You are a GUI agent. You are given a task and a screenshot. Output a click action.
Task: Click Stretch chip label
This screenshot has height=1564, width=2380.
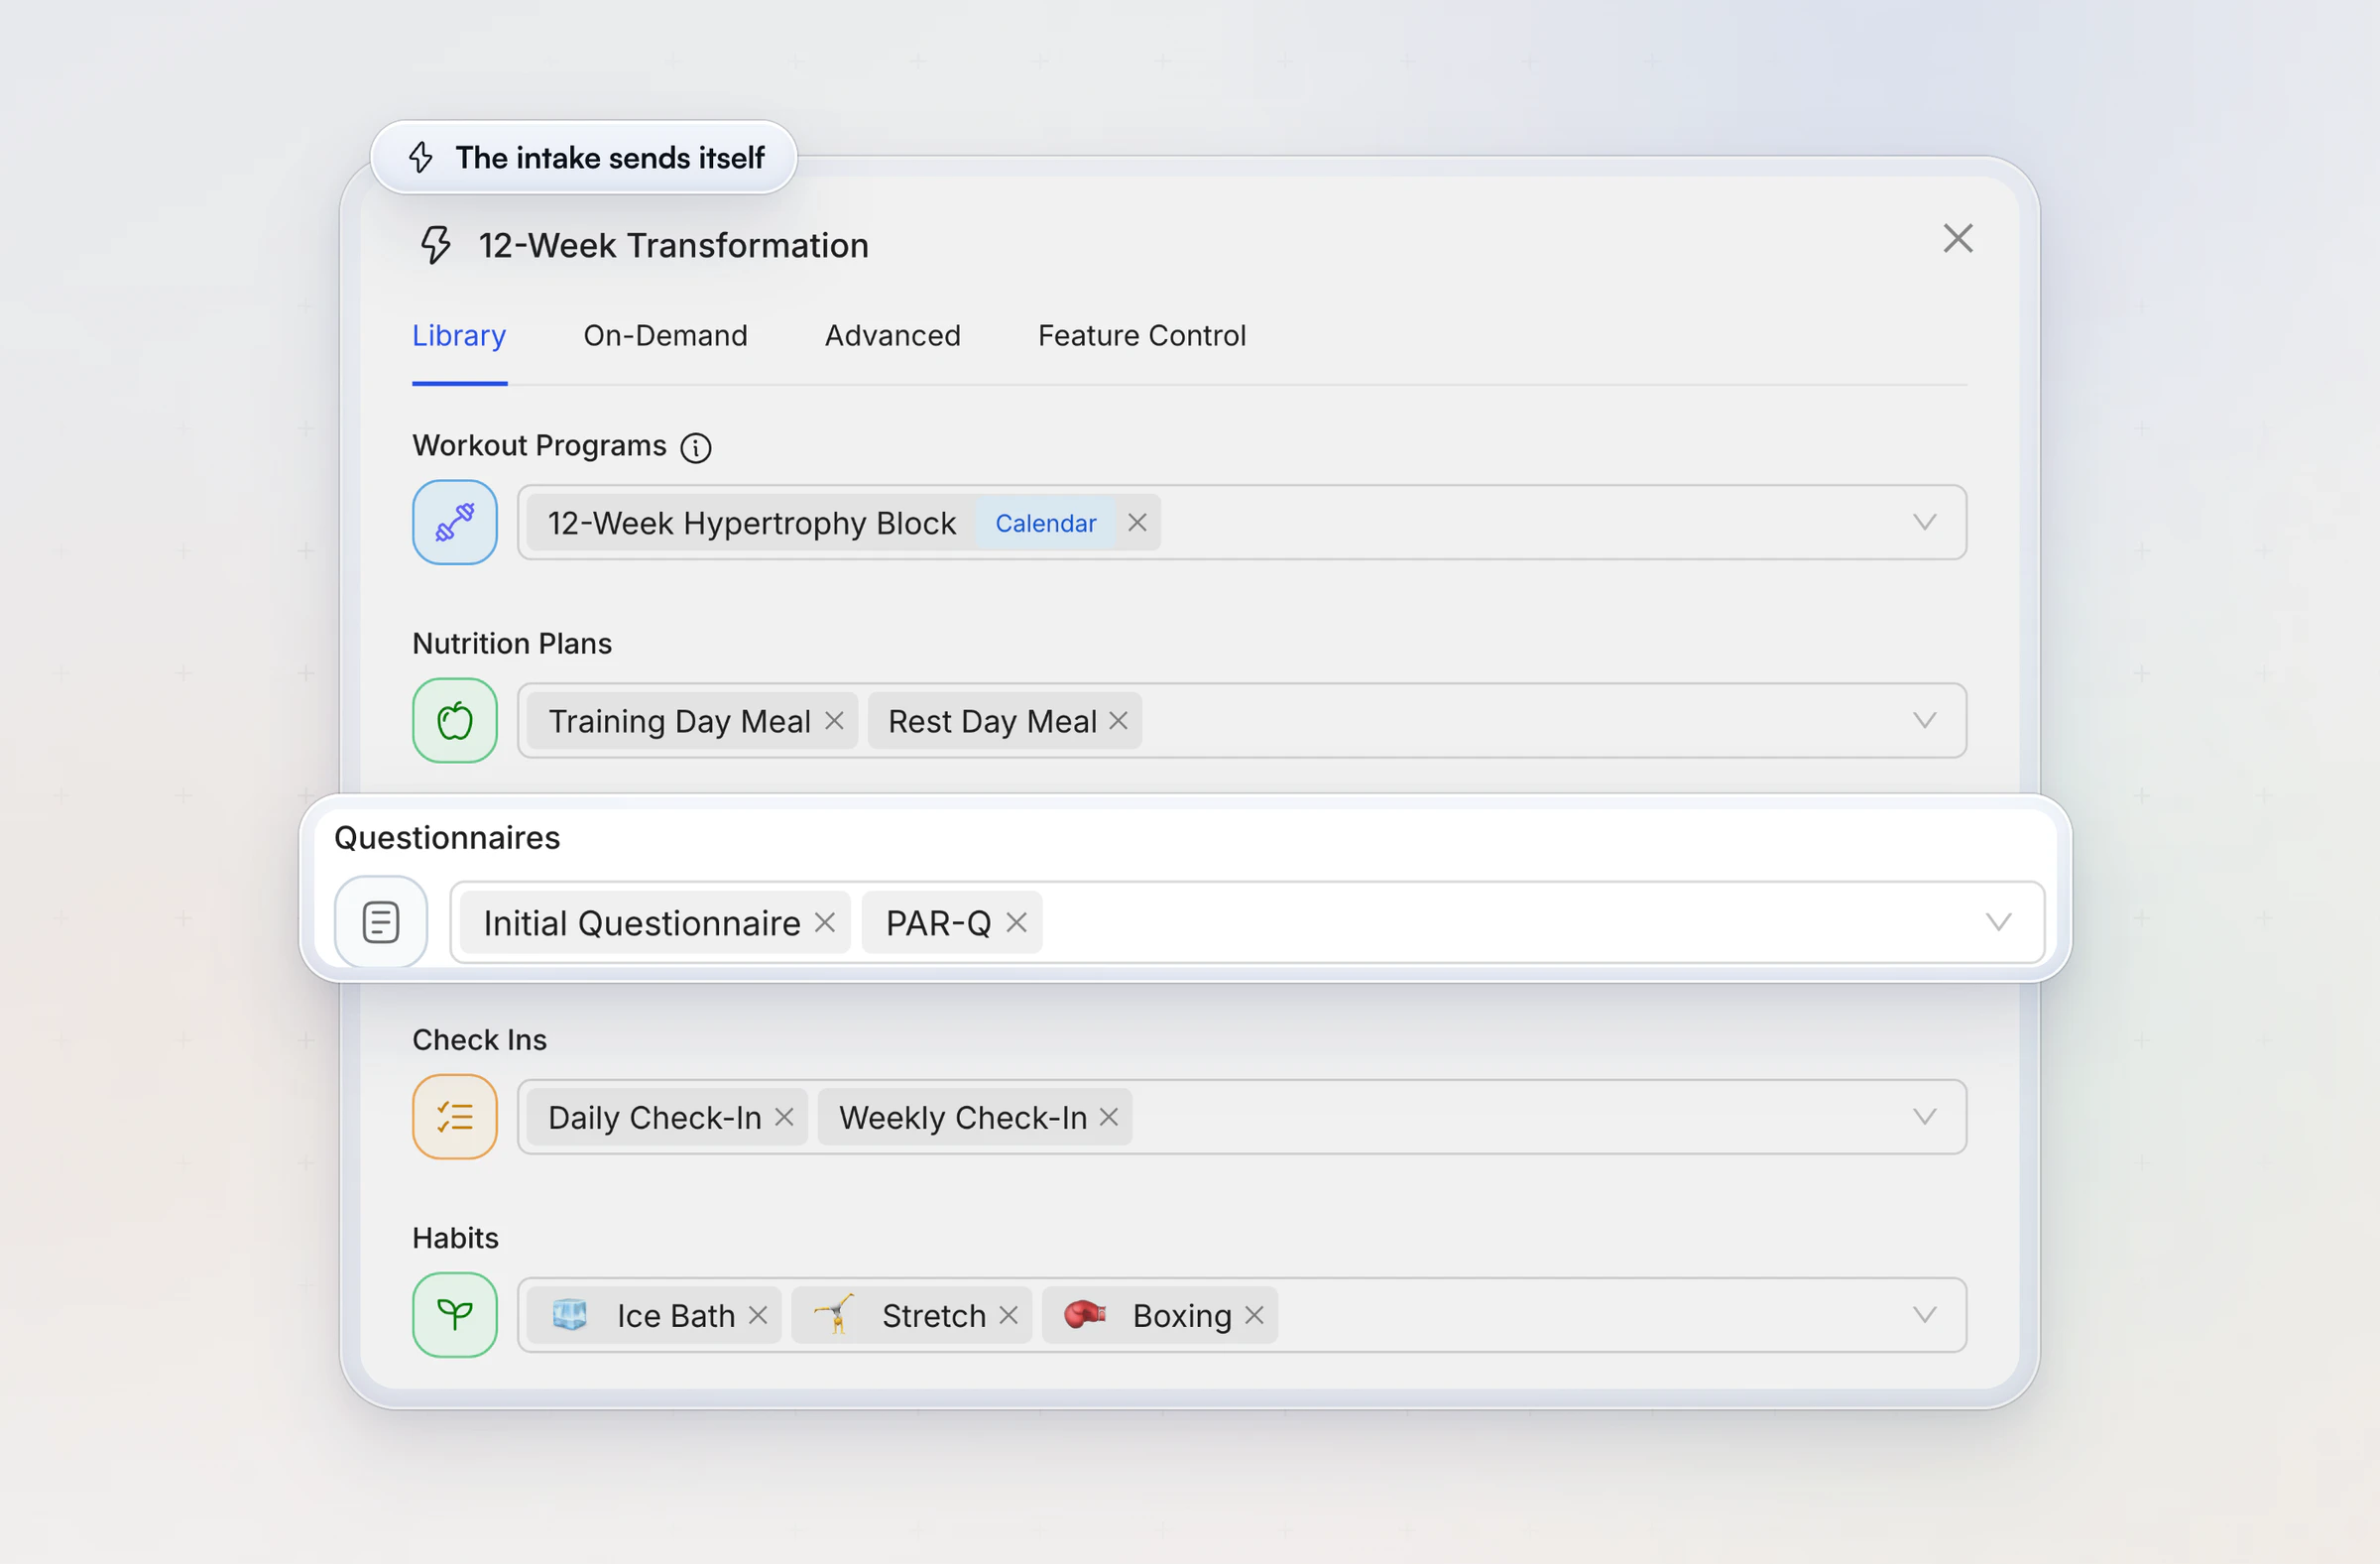point(934,1315)
